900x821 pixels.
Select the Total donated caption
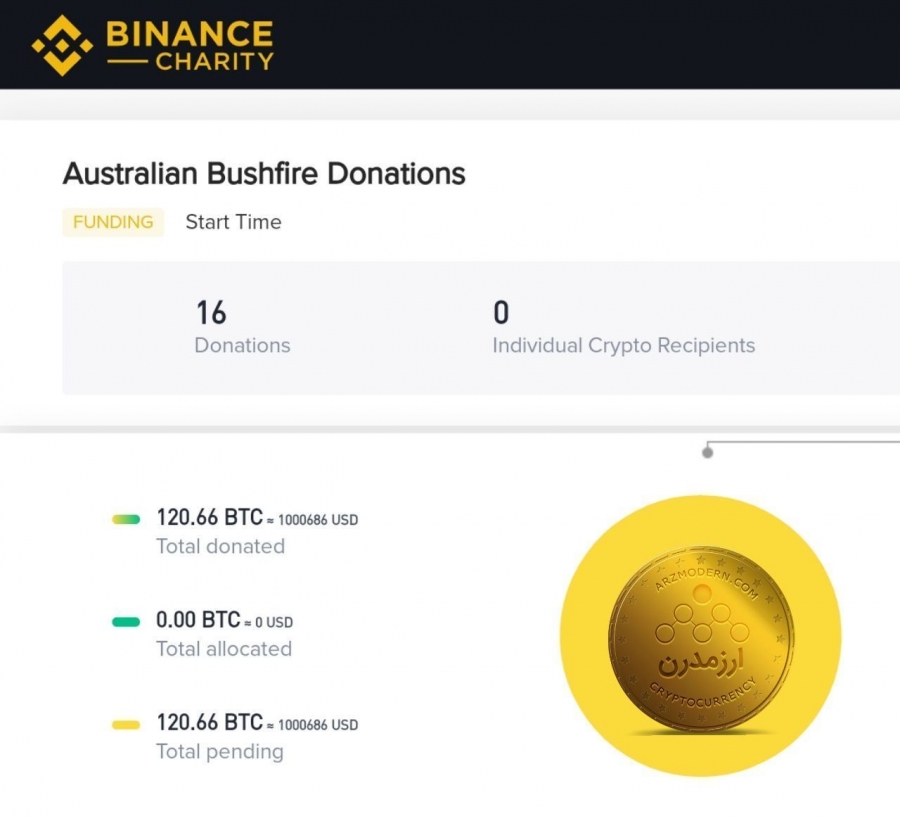pyautogui.click(x=221, y=547)
